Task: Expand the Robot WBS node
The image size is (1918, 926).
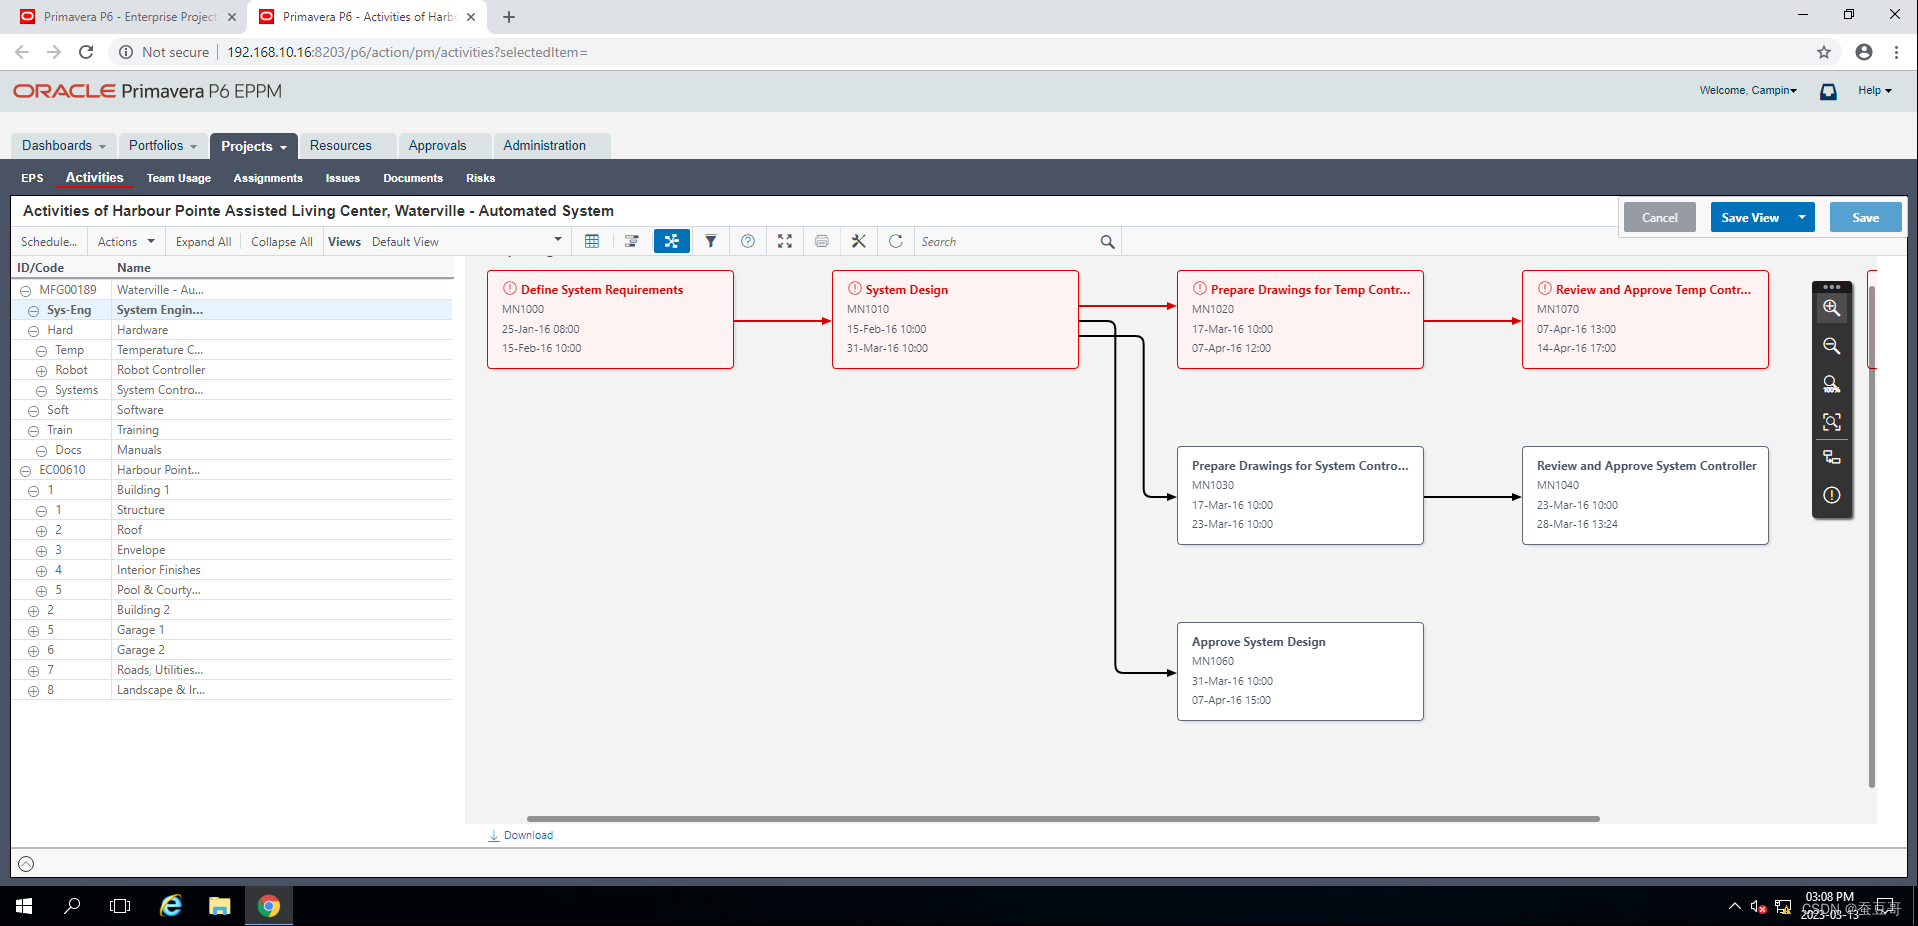Action: click(x=41, y=371)
